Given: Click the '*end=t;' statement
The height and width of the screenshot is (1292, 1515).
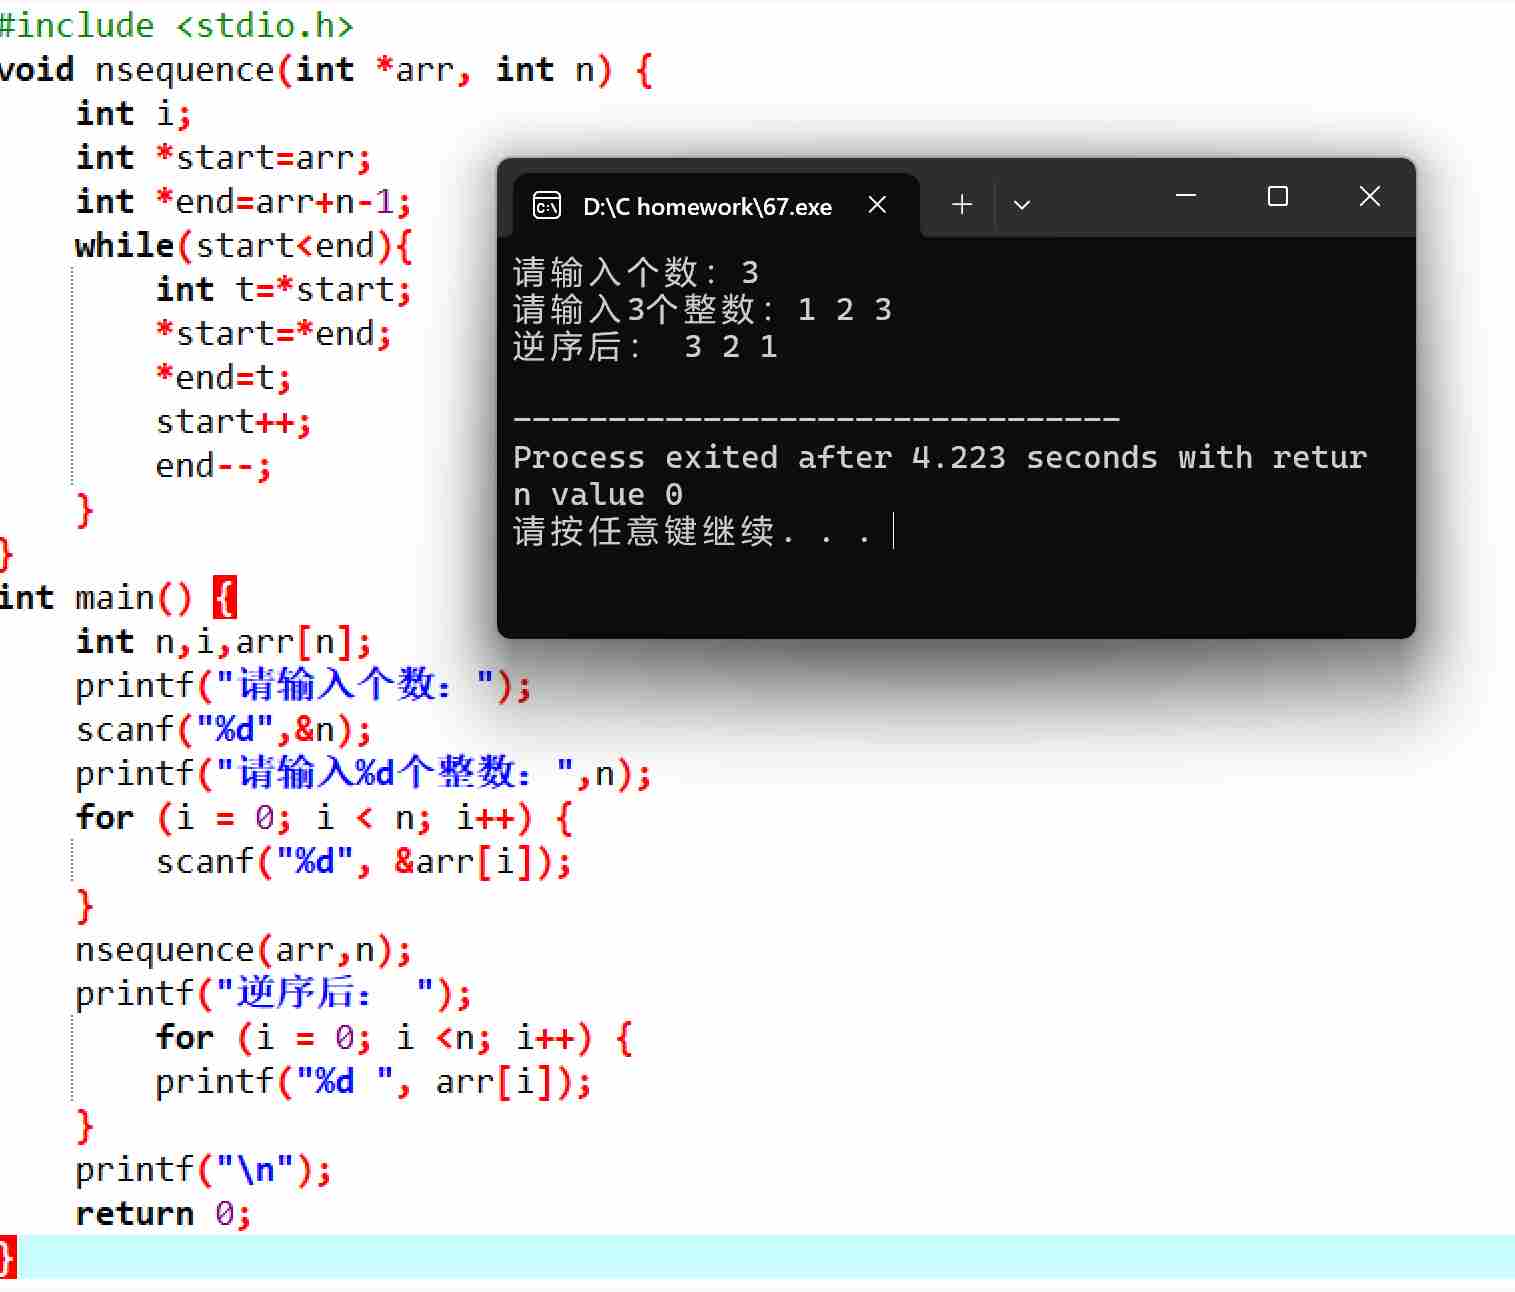Looking at the screenshot, I should point(223,377).
